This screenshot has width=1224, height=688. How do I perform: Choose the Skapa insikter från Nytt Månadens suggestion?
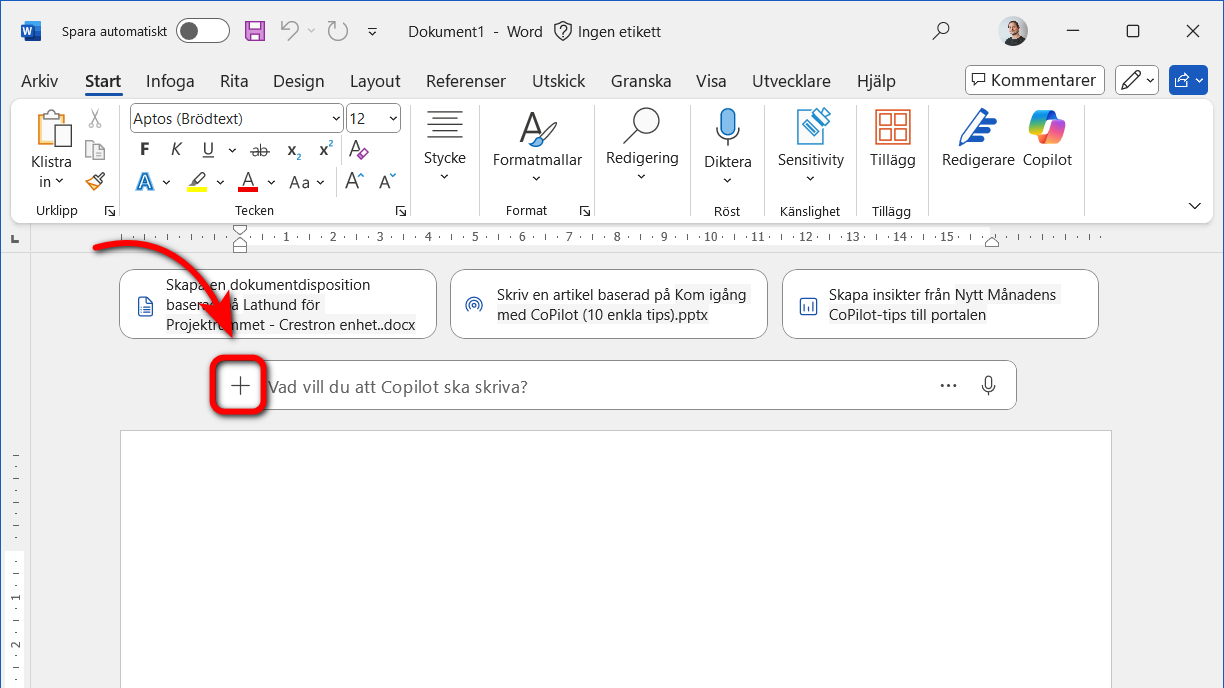pos(940,304)
